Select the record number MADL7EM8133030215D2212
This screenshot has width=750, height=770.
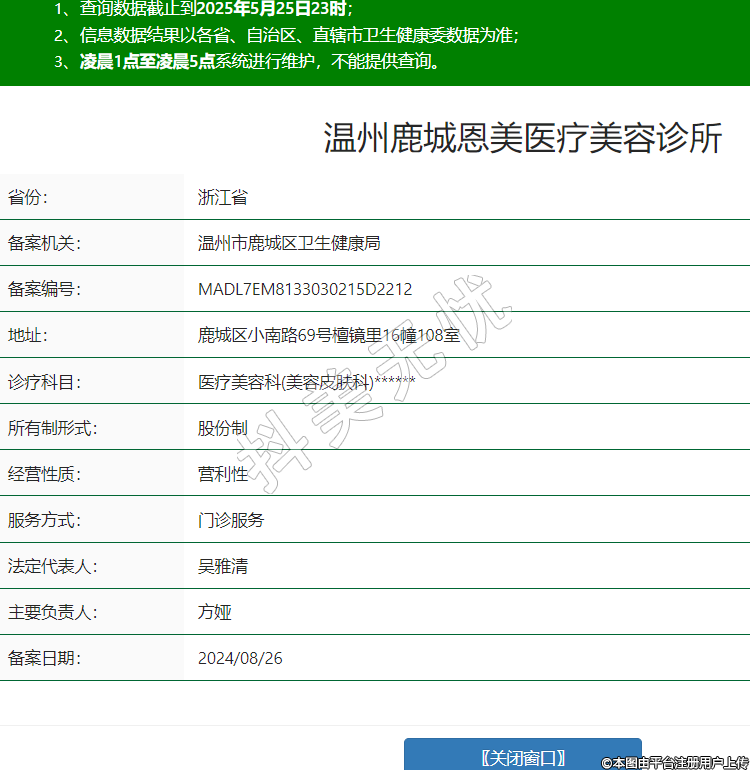305,289
